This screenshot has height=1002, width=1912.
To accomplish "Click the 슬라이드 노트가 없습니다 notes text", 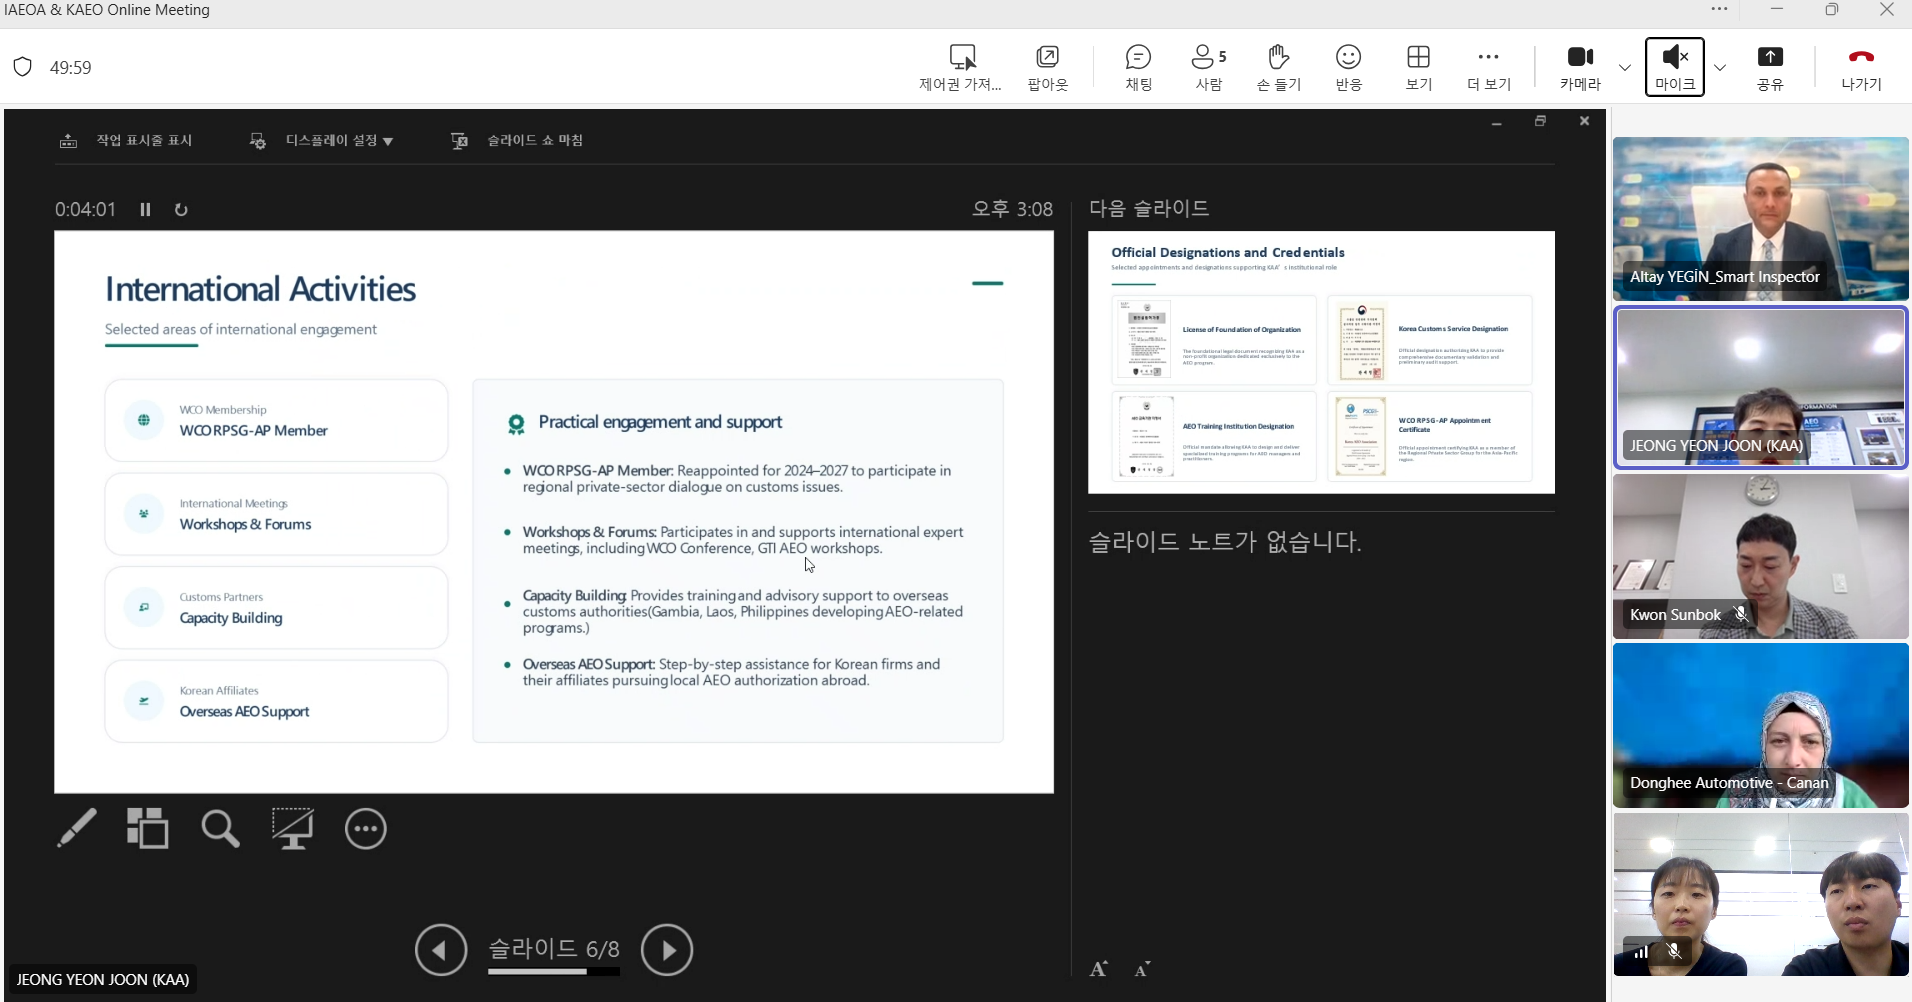I will 1225,542.
